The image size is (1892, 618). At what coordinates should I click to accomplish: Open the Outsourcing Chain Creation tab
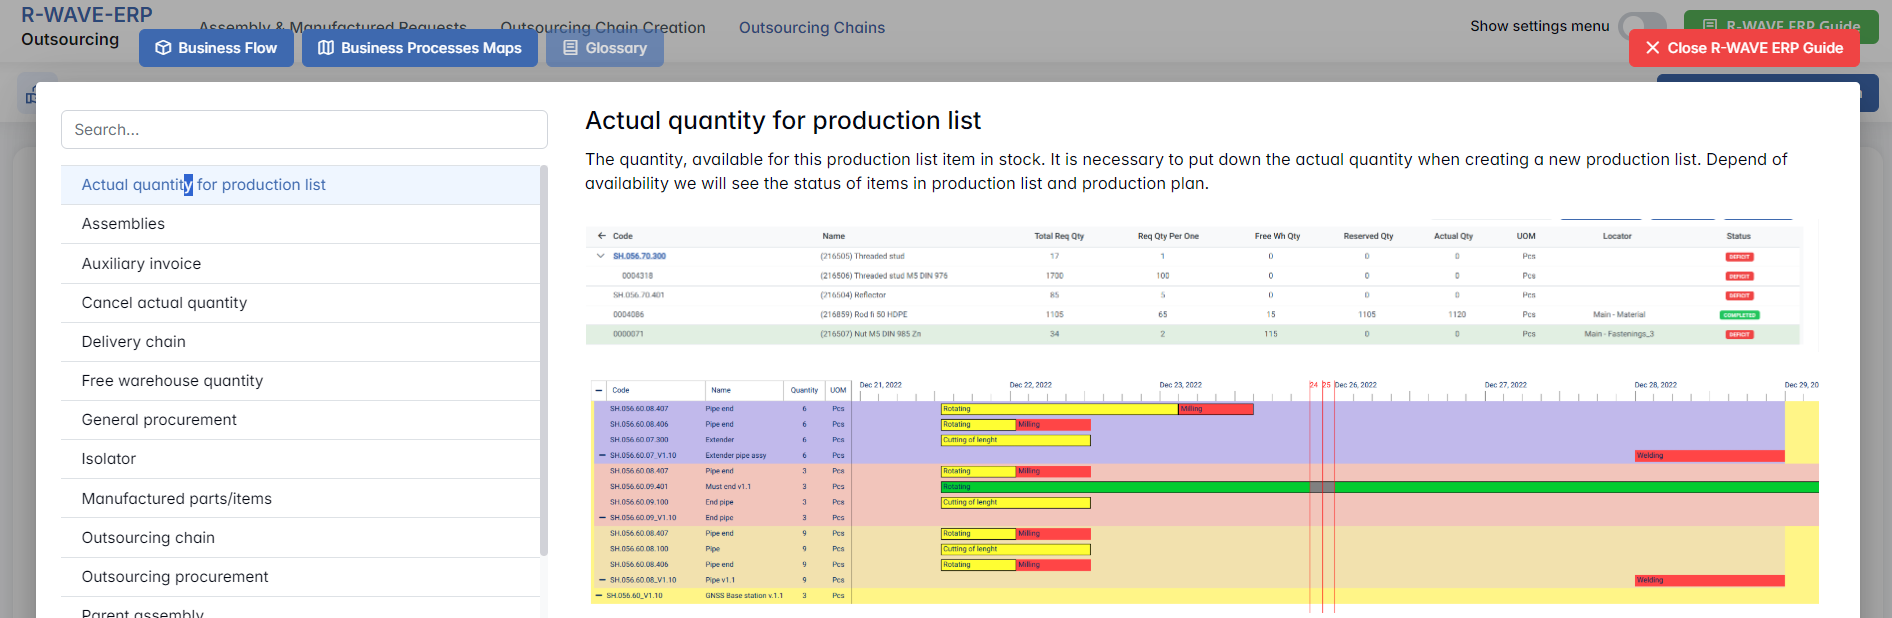point(603,27)
